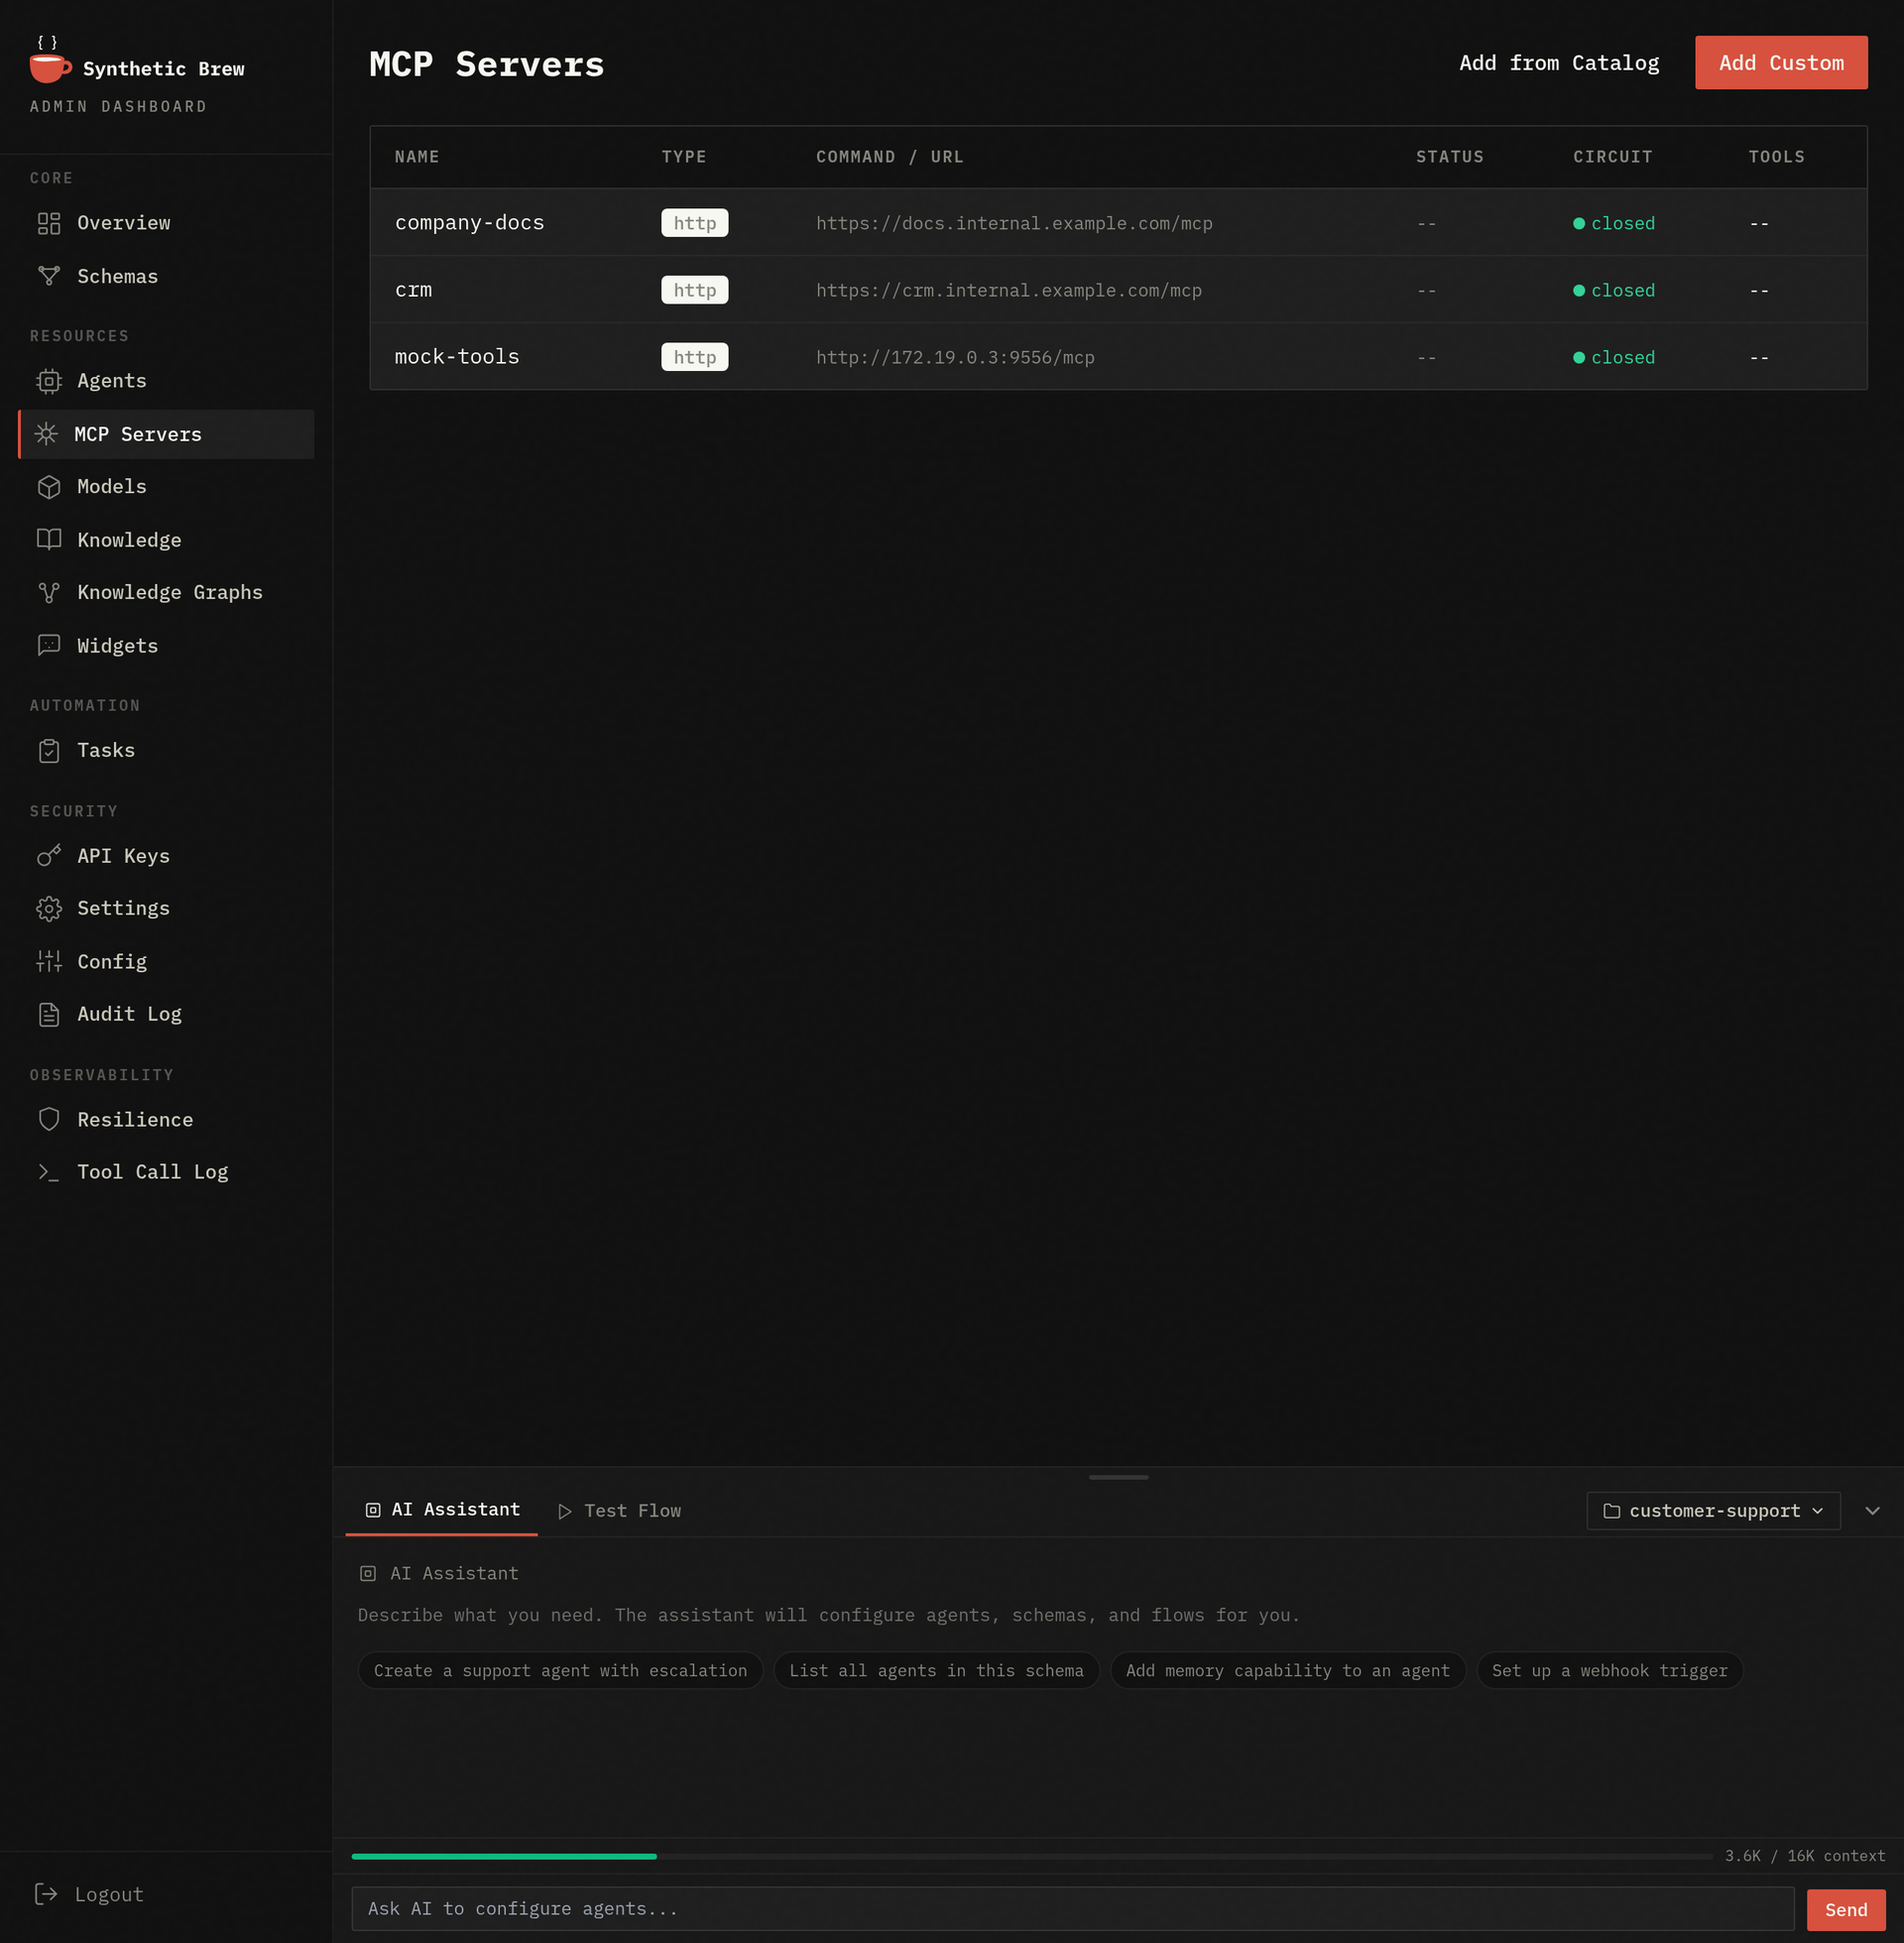Open the crm server row
Screen dimensions: 1904x1943
tap(1118, 289)
